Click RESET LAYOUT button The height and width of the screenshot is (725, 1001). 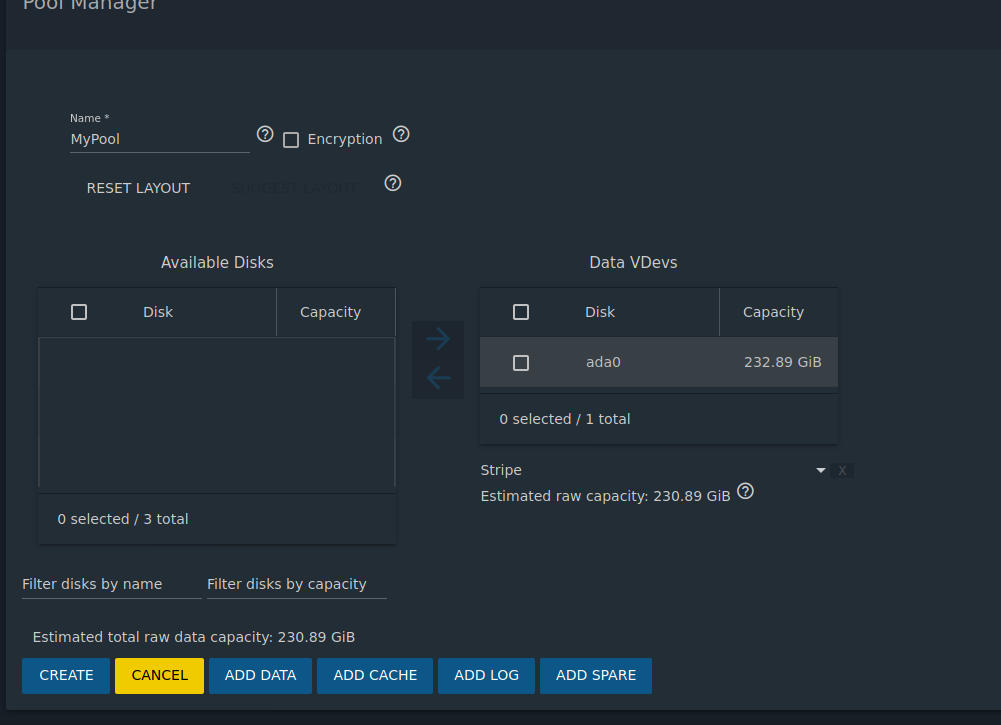tap(138, 188)
